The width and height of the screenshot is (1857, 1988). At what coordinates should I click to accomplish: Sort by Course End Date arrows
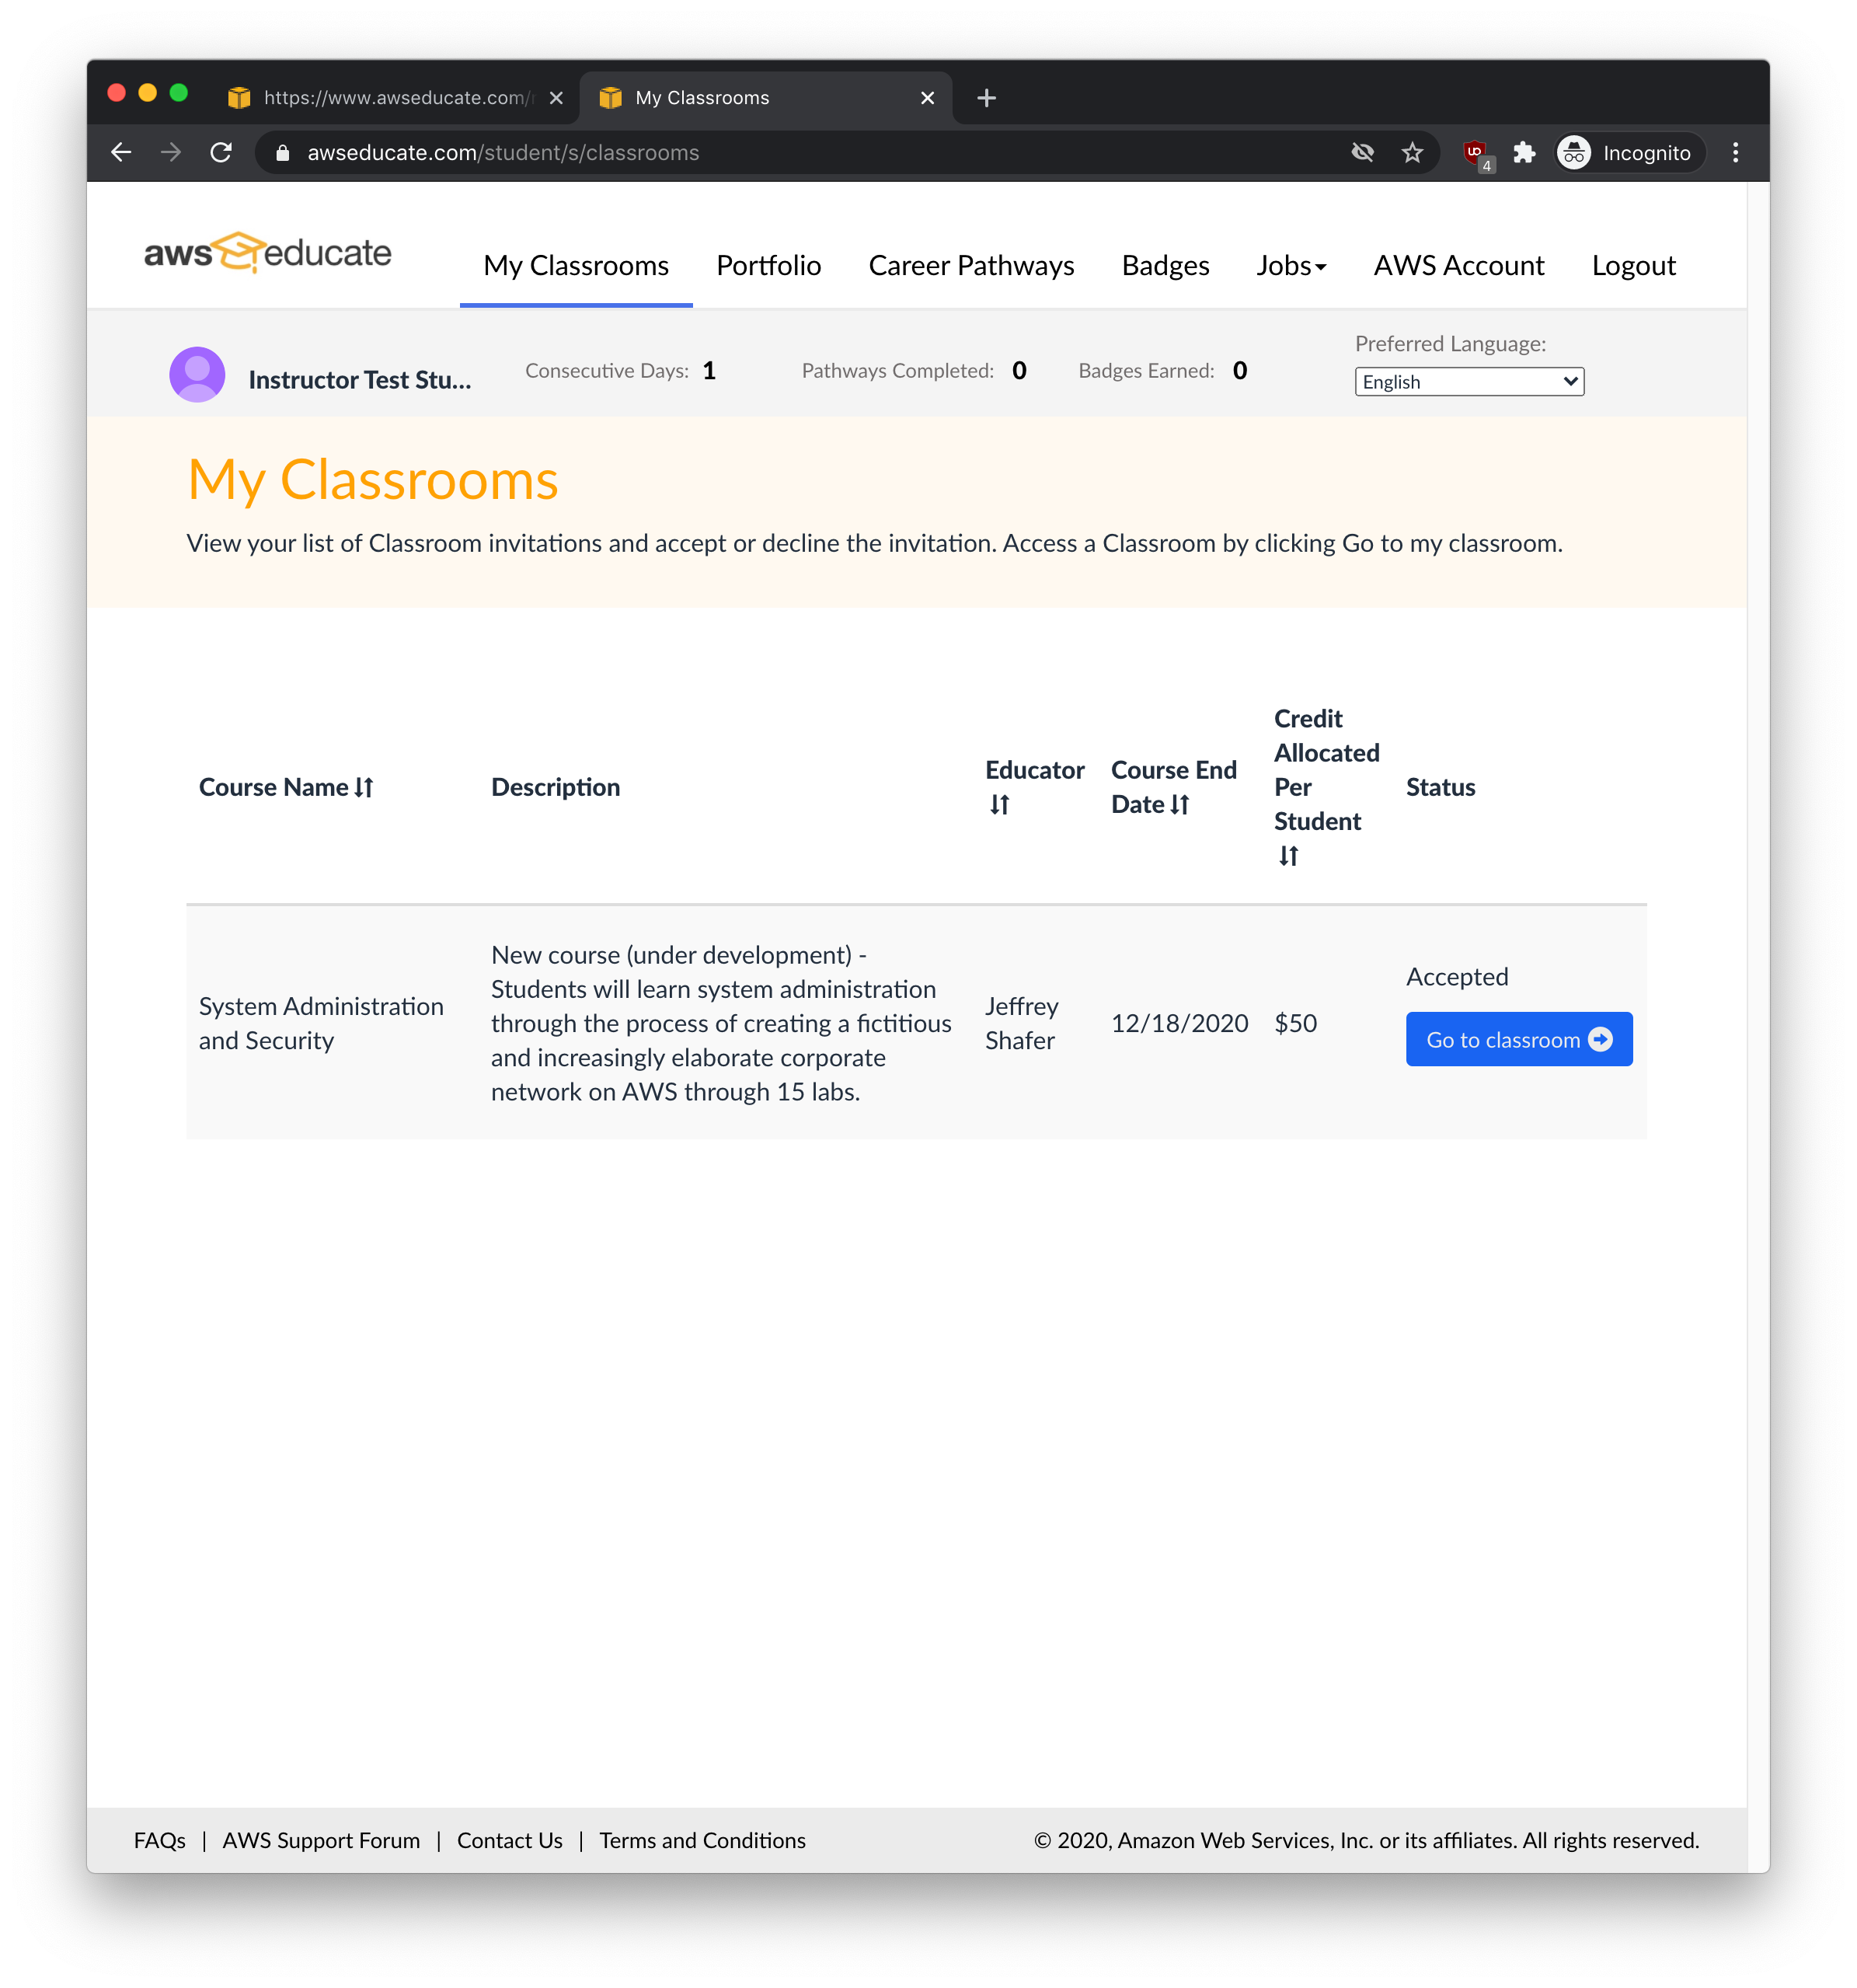click(1180, 805)
